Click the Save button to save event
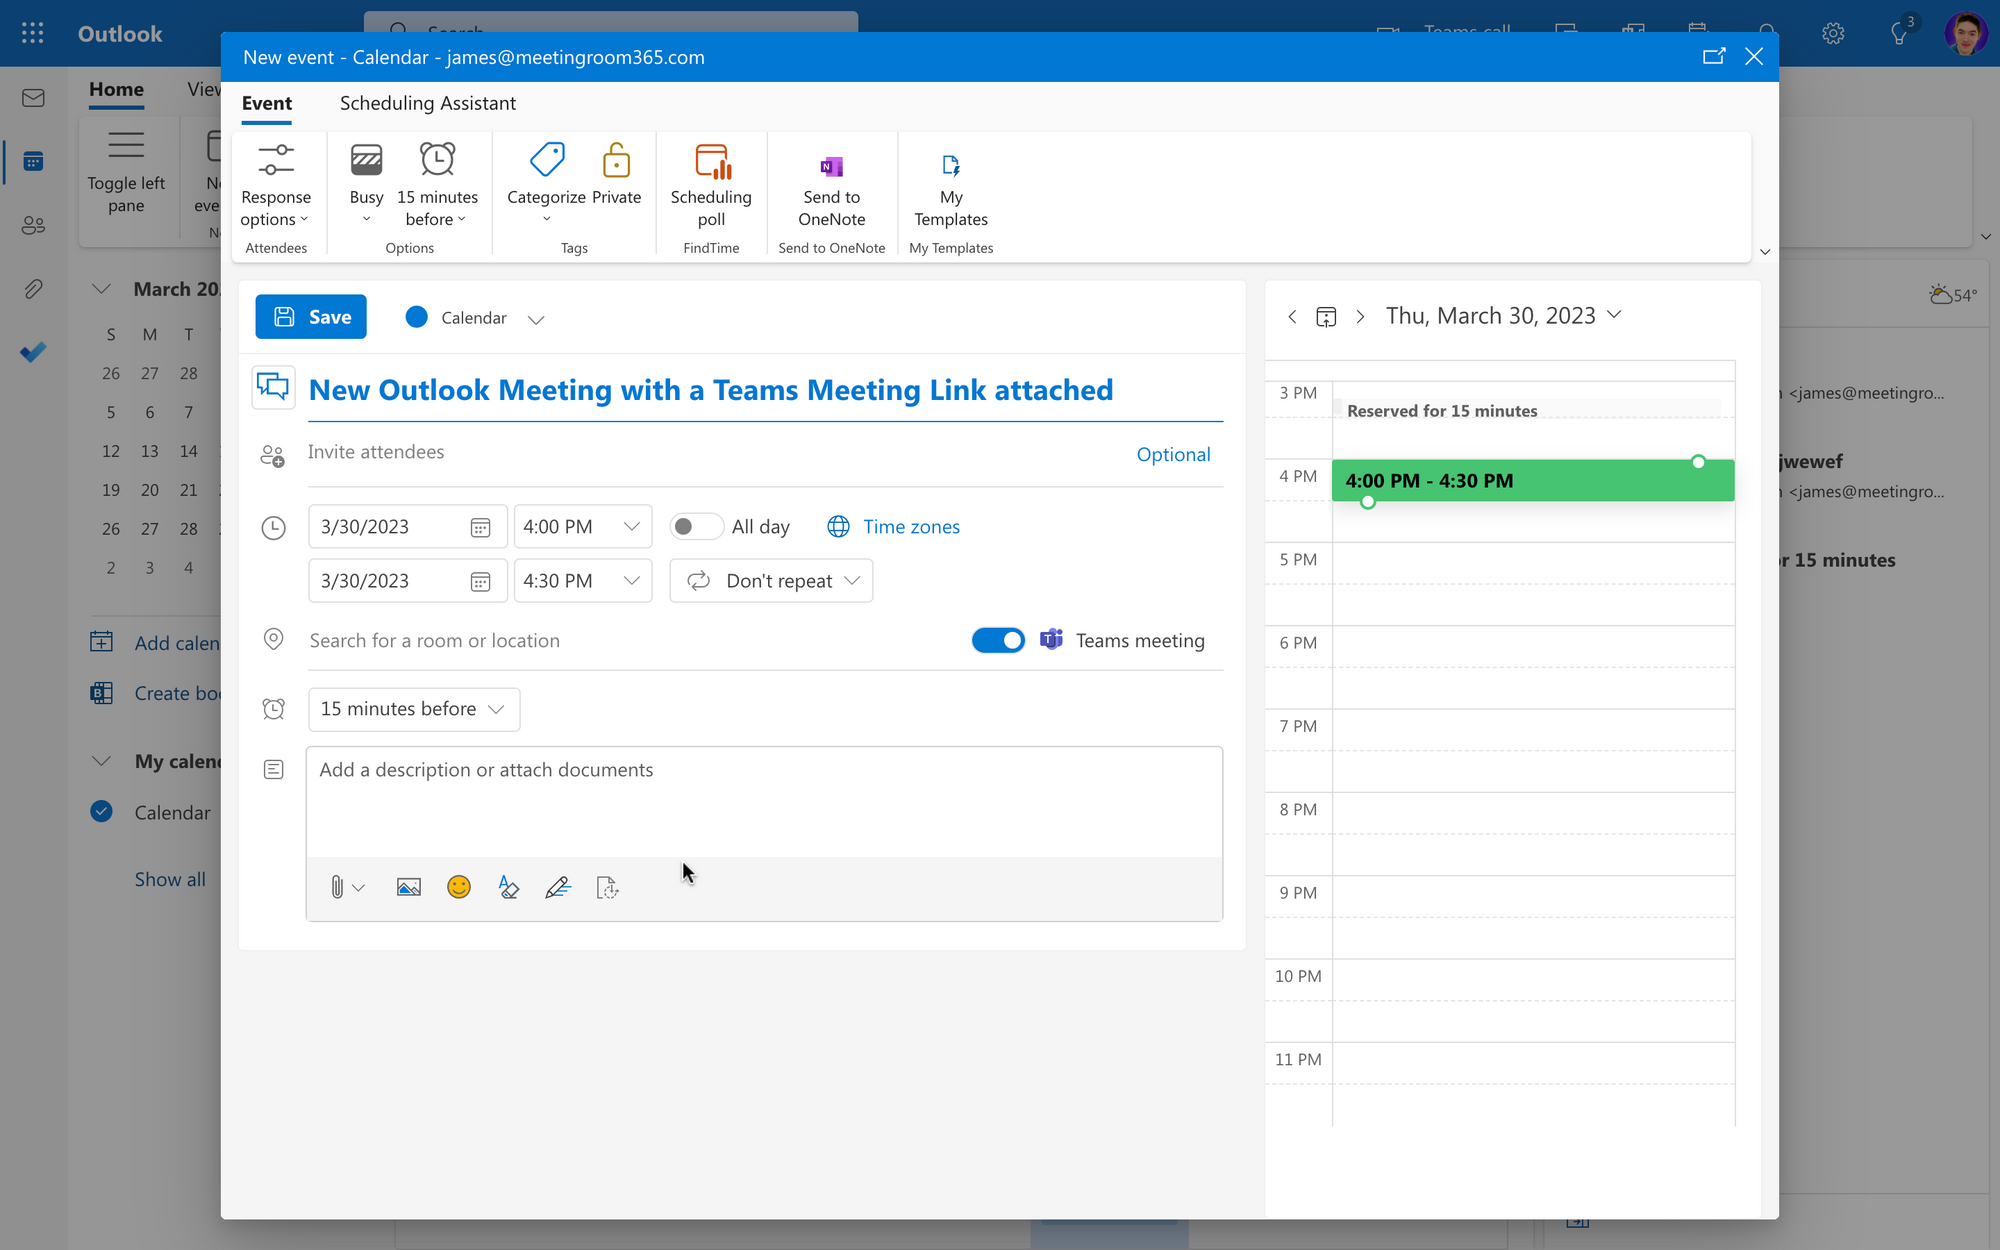 click(311, 317)
